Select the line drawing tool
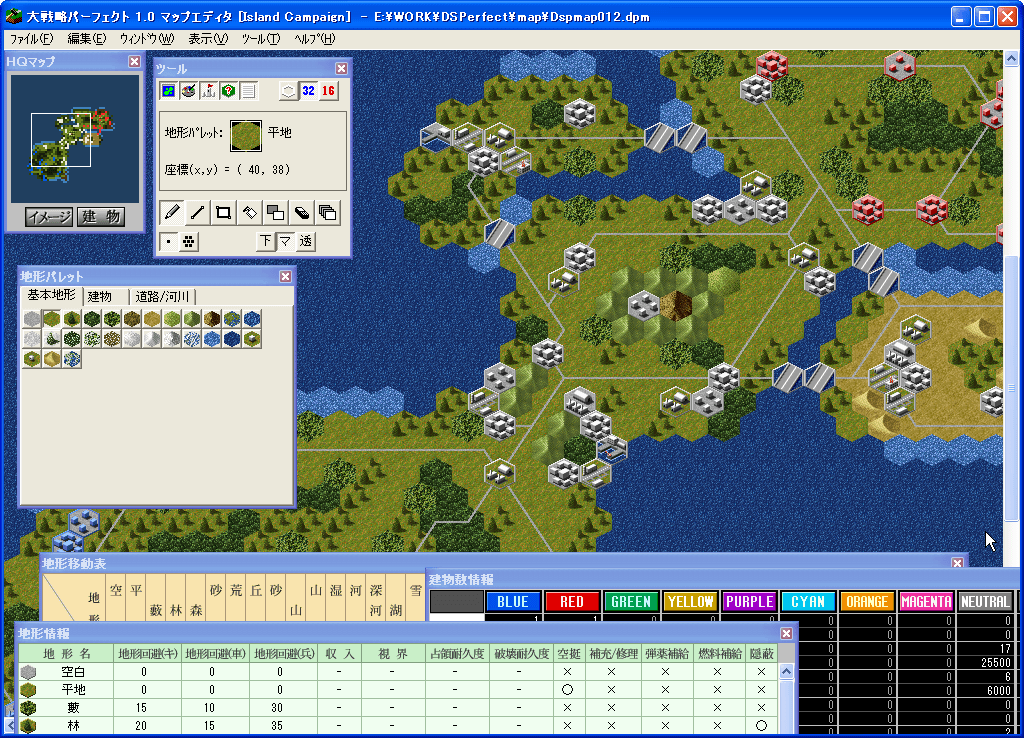The height and width of the screenshot is (738, 1024). pyautogui.click(x=197, y=212)
